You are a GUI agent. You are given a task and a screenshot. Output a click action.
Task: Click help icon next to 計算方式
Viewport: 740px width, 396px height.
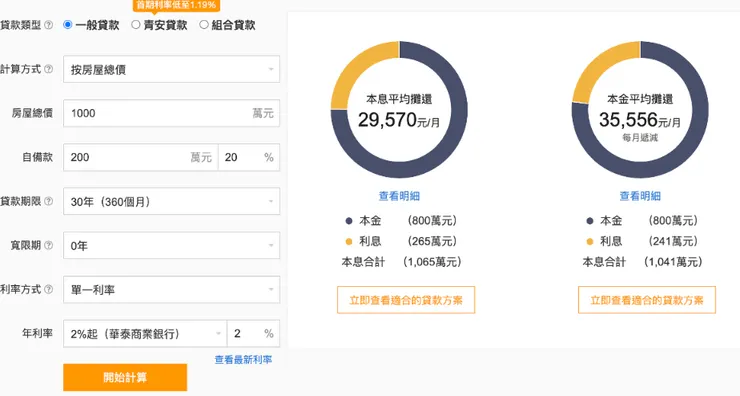48,69
